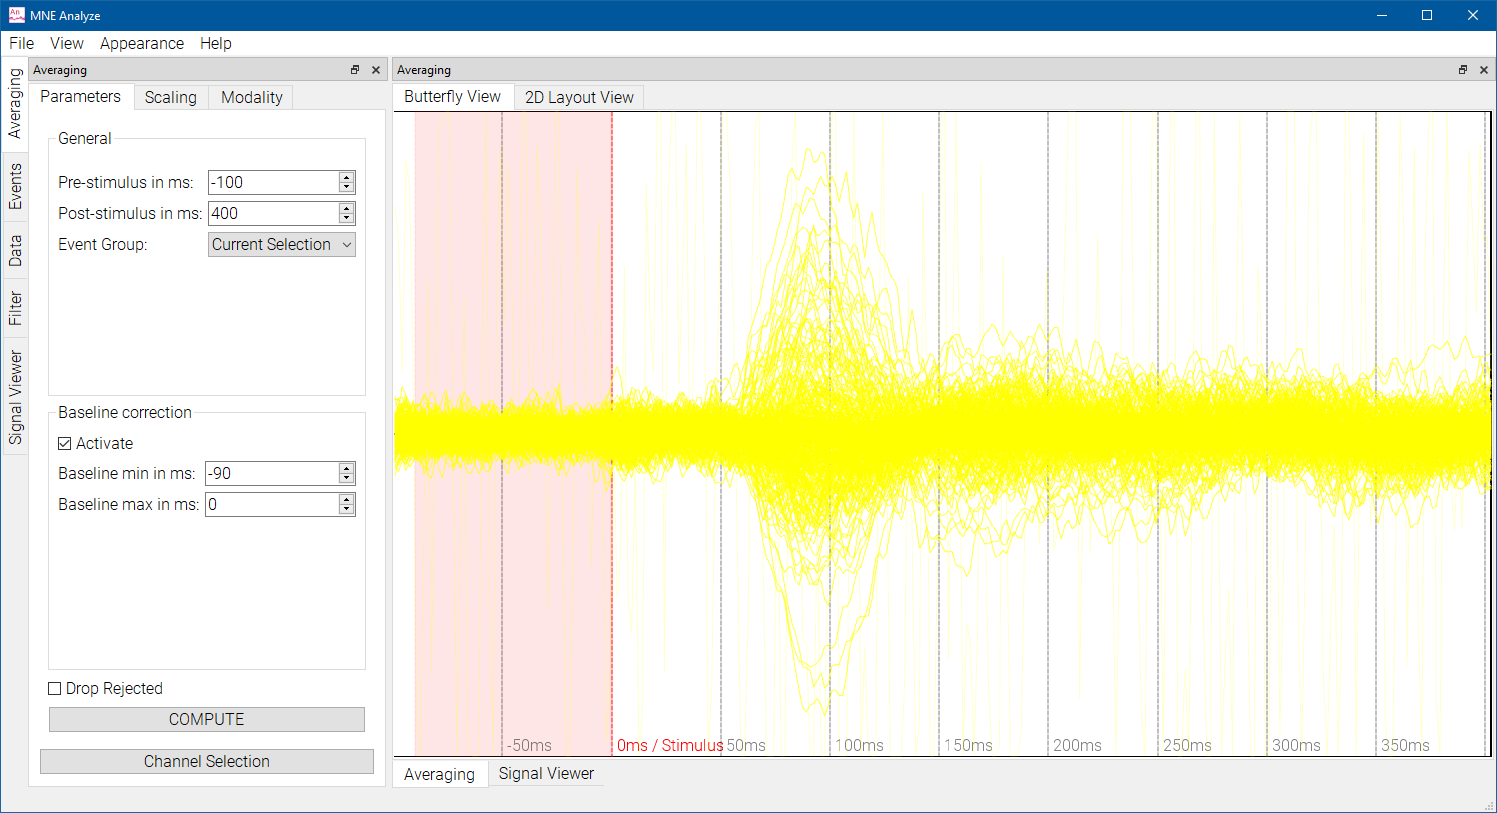Viewport: 1497px width, 813px height.
Task: Click the Pre-stimulus in ms input field
Action: [x=273, y=183]
